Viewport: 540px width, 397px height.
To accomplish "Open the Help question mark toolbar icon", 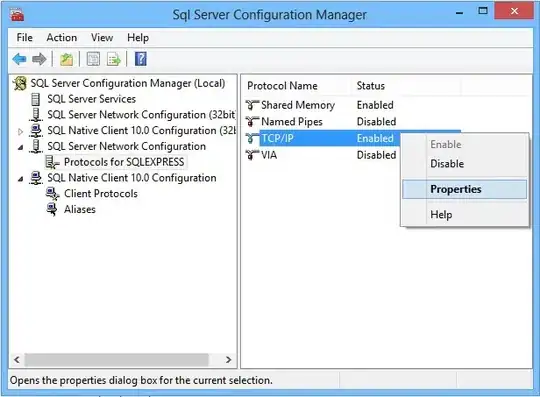I will click(x=141, y=59).
